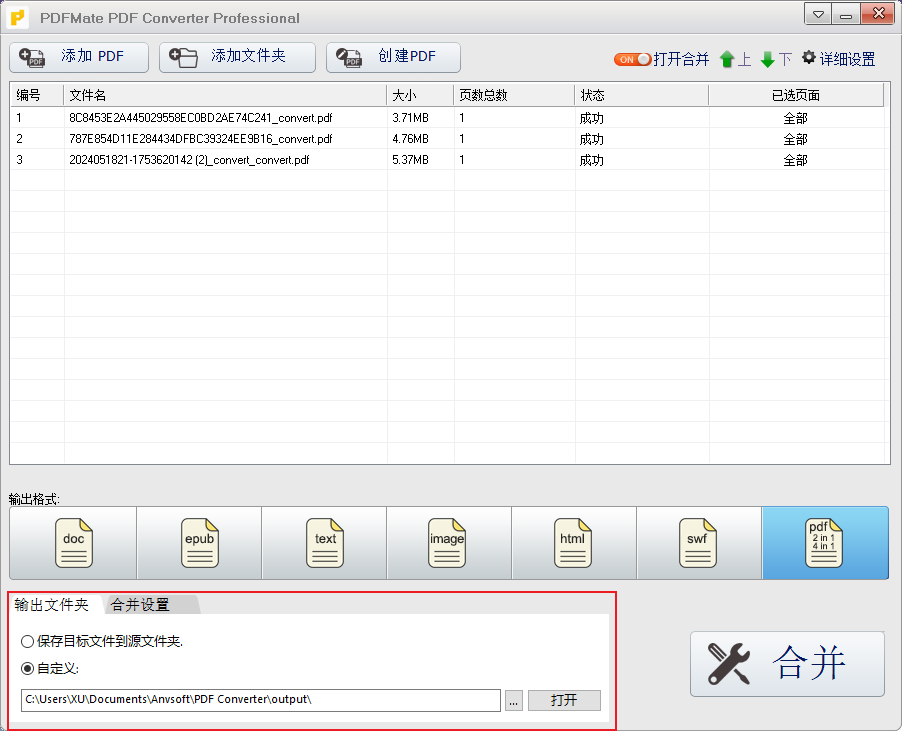The image size is (902, 731).
Task: Click the 添加文件夹 button
Action: [x=237, y=57]
